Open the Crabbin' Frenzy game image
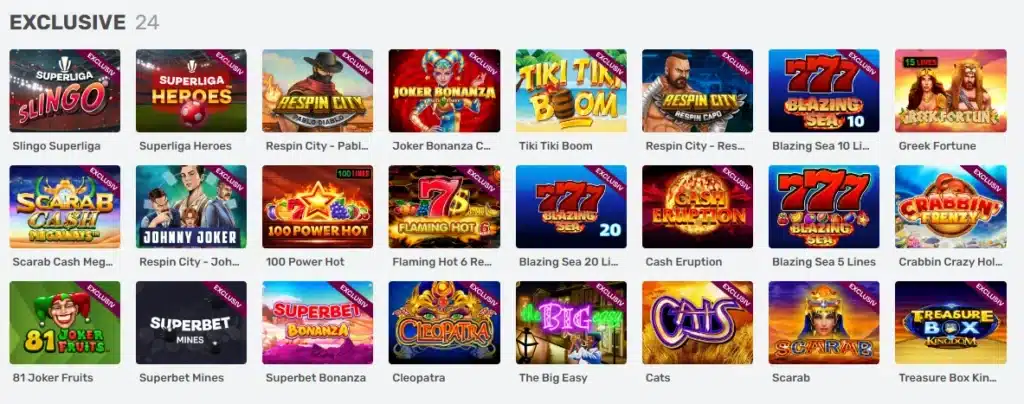 pyautogui.click(x=950, y=207)
